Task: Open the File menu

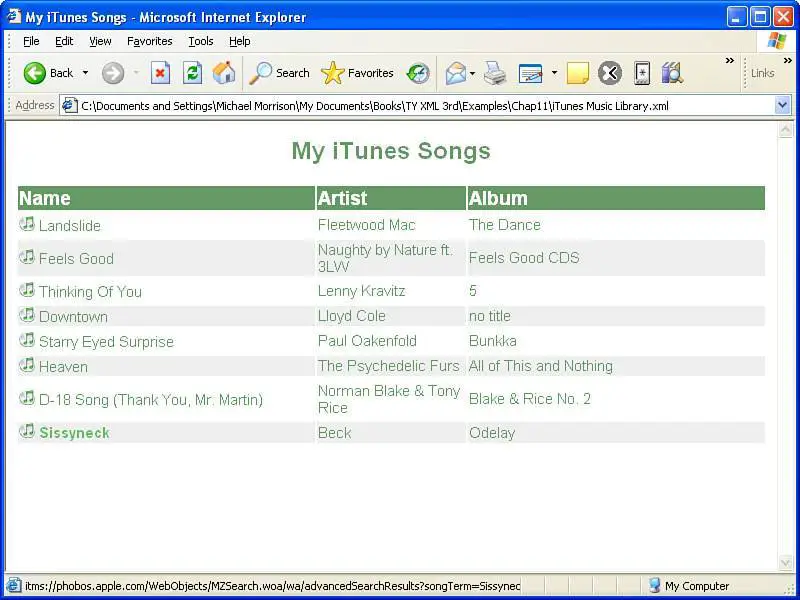Action: pyautogui.click(x=31, y=41)
